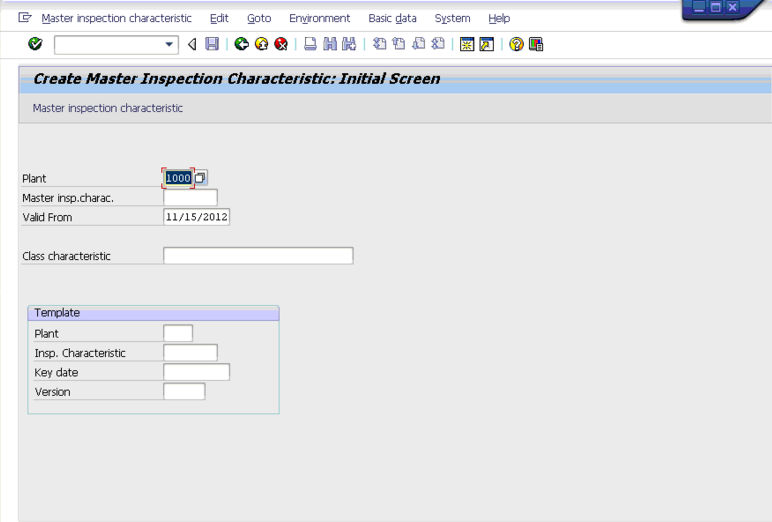Open Customize Local Layout icon
The height and width of the screenshot is (522, 772).
(536, 44)
